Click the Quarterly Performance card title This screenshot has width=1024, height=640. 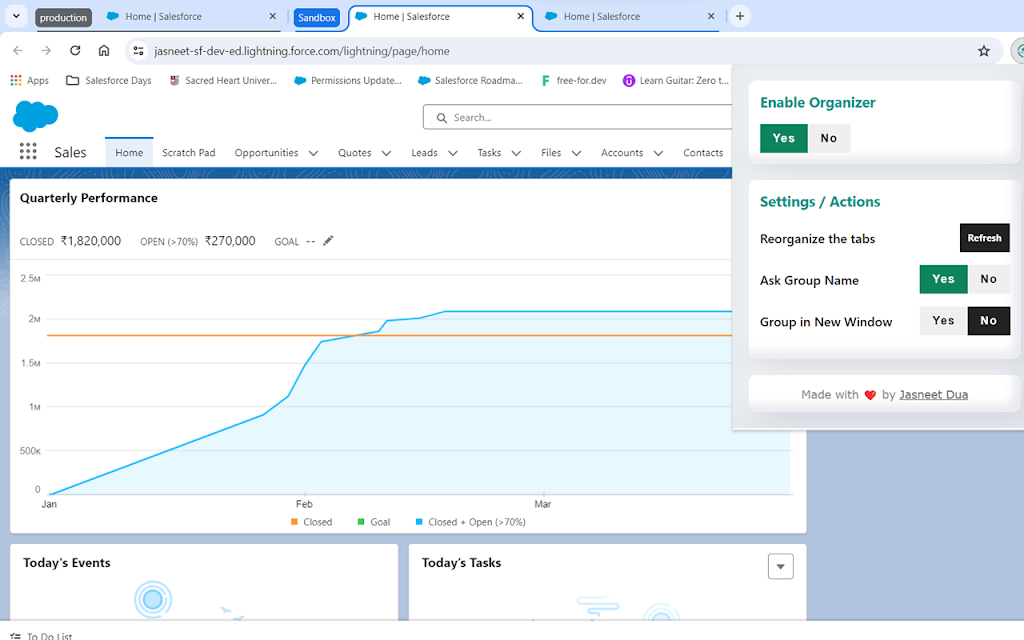pos(89,198)
